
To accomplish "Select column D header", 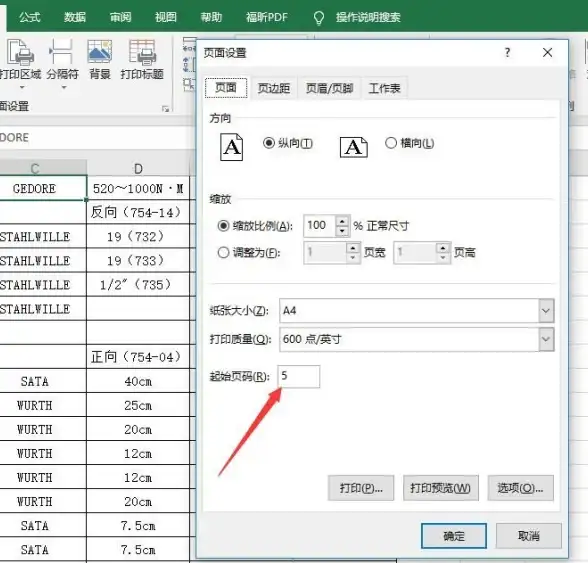I will [x=138, y=168].
